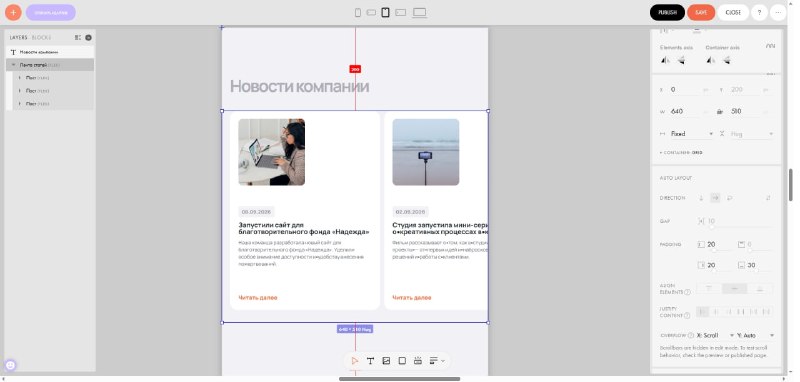Viewport: 800px width, 382px height.
Task: Switch to the mobile portrait device preview
Action: coord(358,12)
